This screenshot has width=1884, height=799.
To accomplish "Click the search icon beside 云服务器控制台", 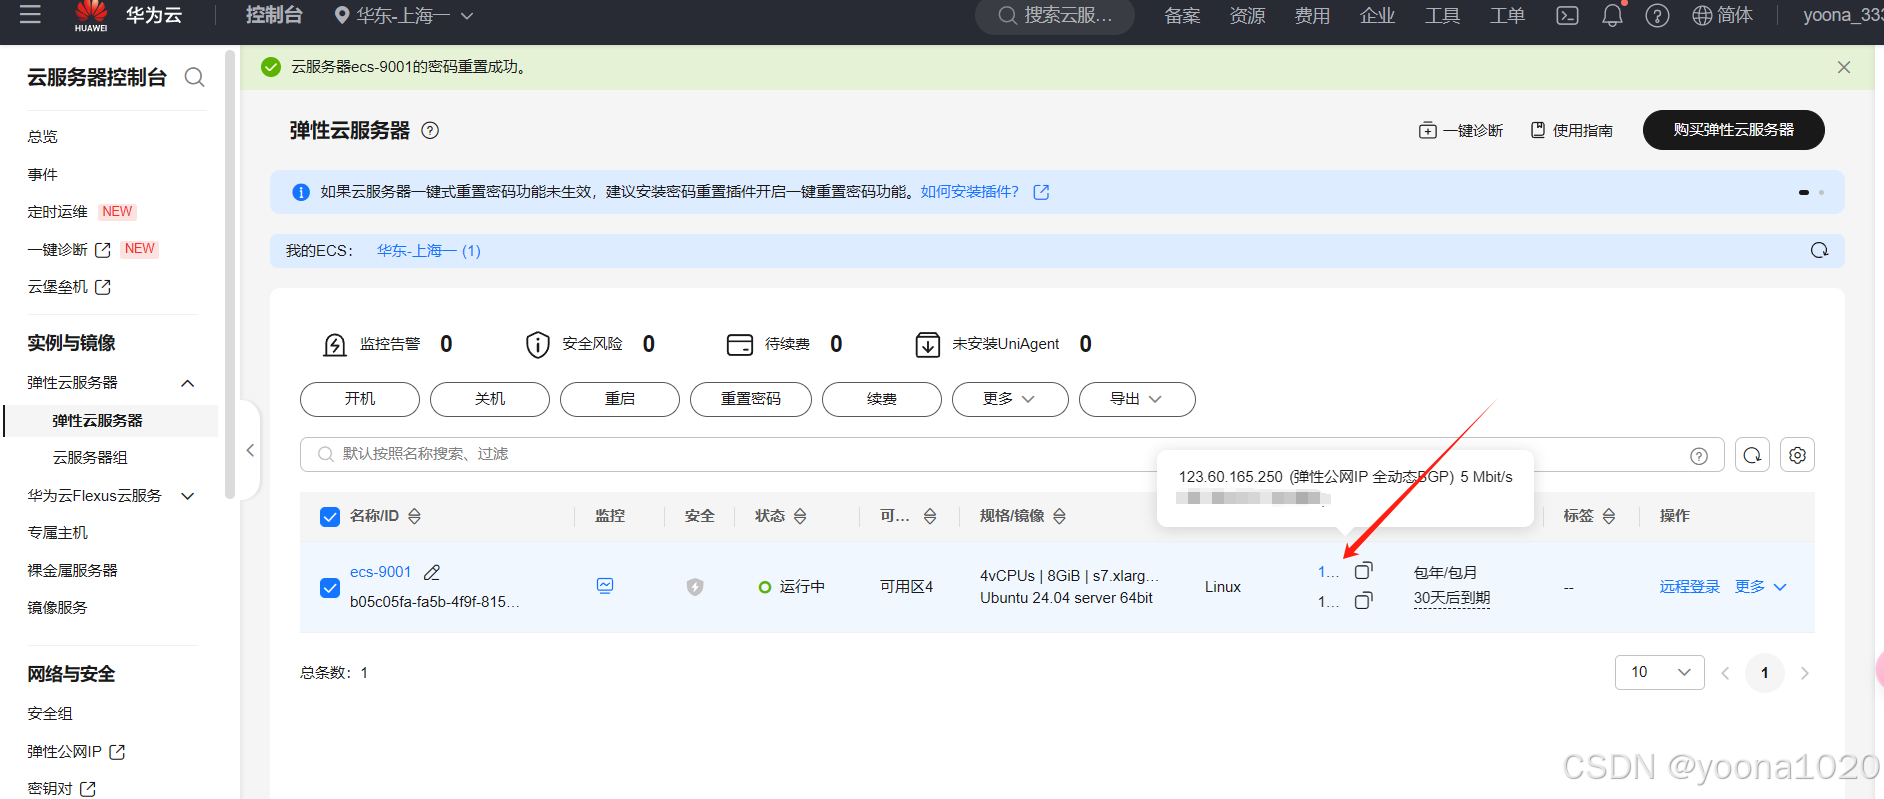I will coord(195,77).
